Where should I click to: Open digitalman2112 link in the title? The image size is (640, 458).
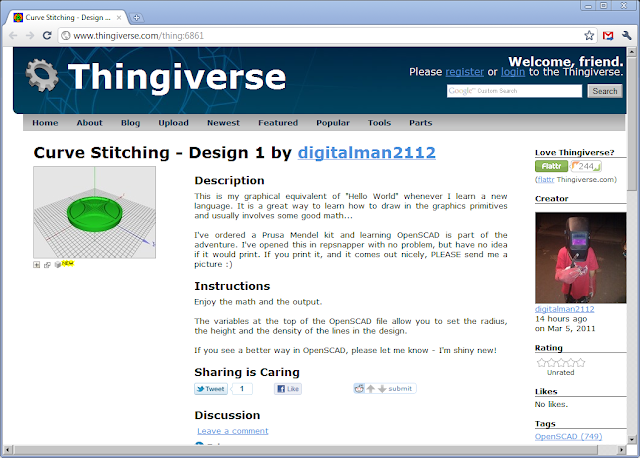[x=367, y=153]
